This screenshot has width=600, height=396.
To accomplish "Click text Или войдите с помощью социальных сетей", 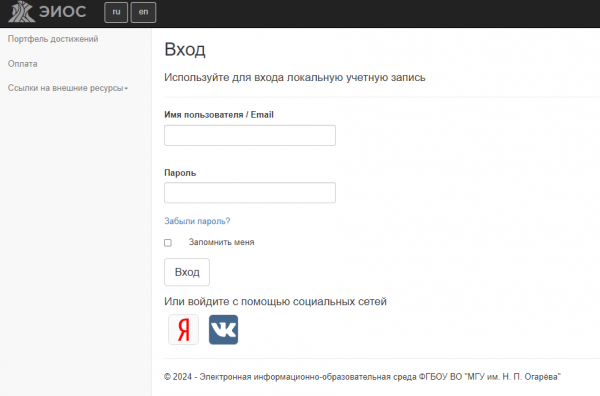I will (x=275, y=301).
